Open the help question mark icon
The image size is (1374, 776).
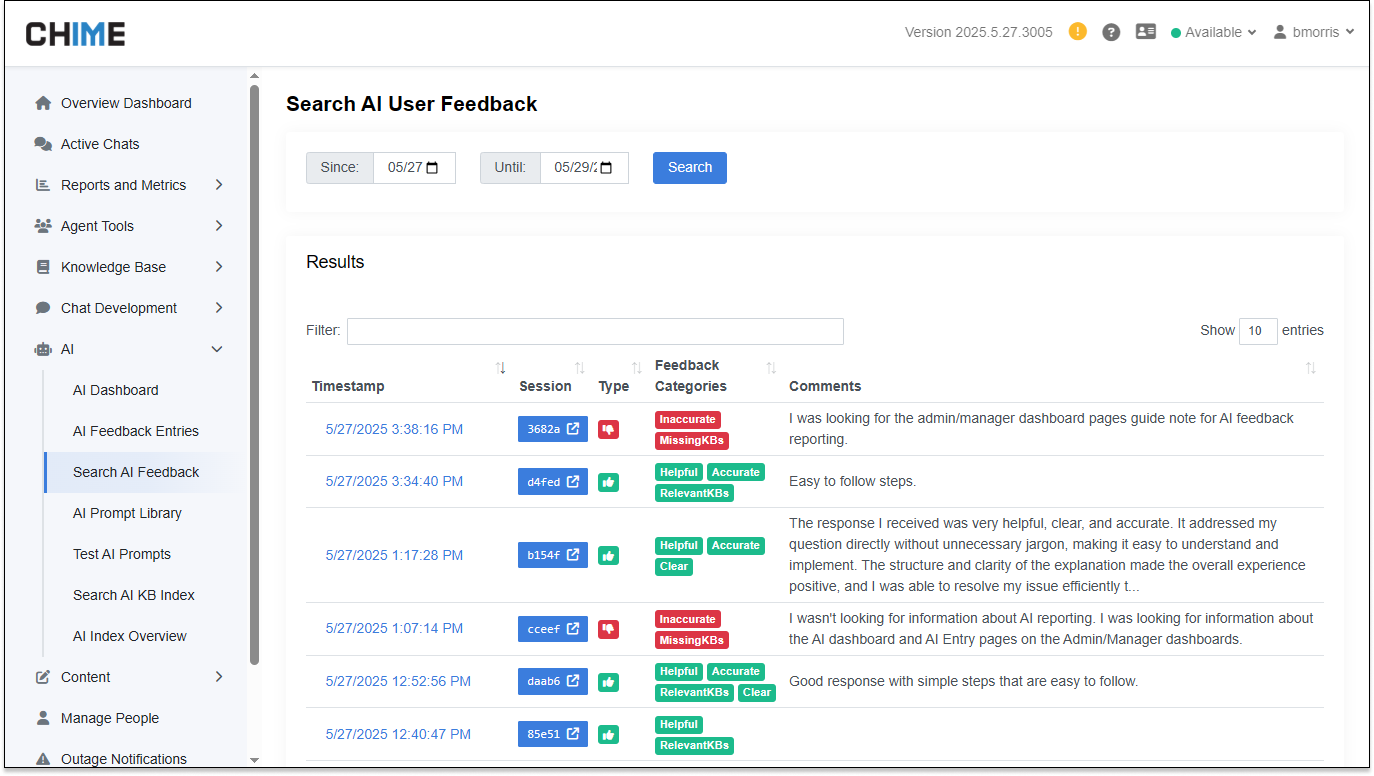point(1111,32)
